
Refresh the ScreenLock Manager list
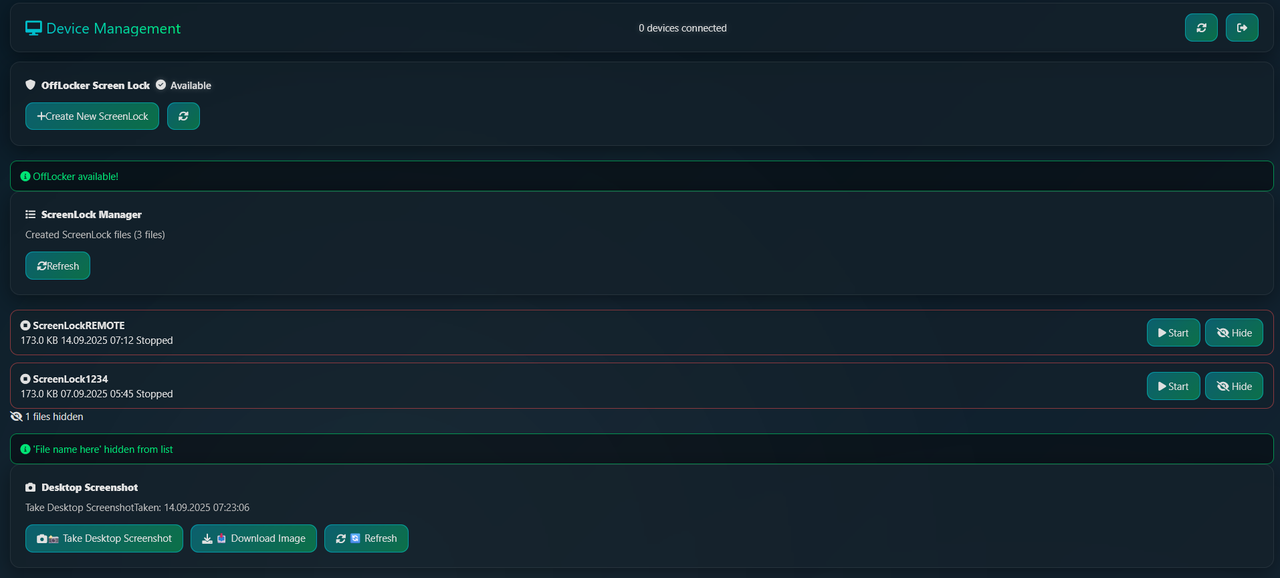(x=58, y=266)
